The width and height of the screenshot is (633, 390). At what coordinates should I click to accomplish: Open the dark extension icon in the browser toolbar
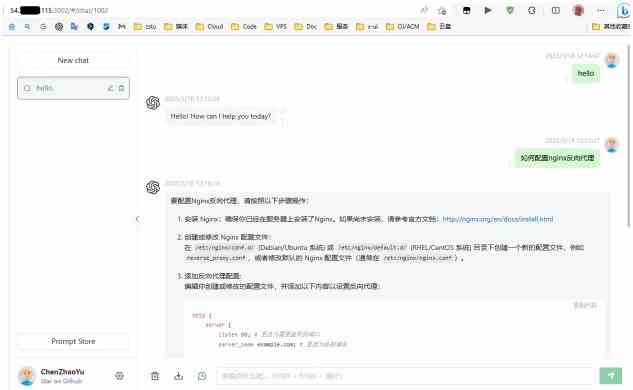click(467, 10)
